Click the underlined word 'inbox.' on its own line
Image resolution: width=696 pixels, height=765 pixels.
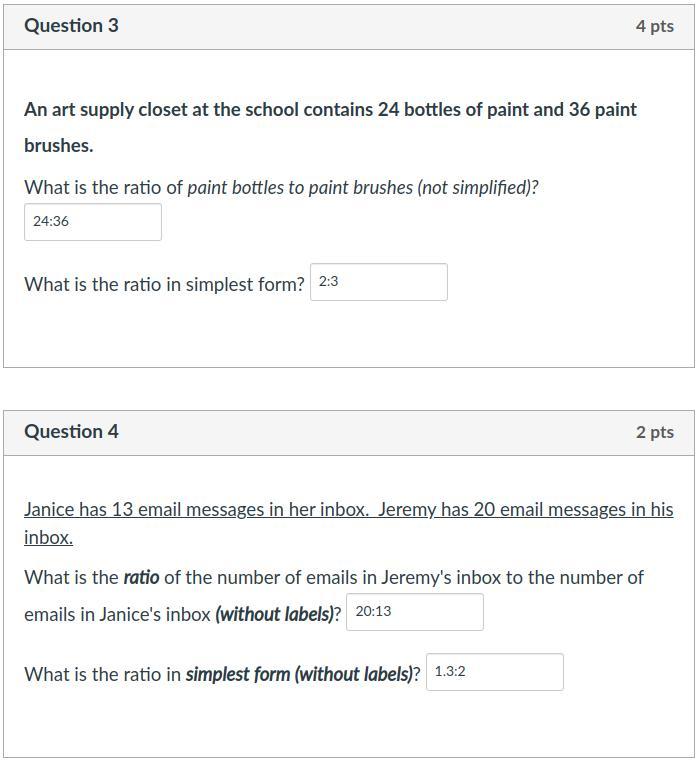[48, 538]
